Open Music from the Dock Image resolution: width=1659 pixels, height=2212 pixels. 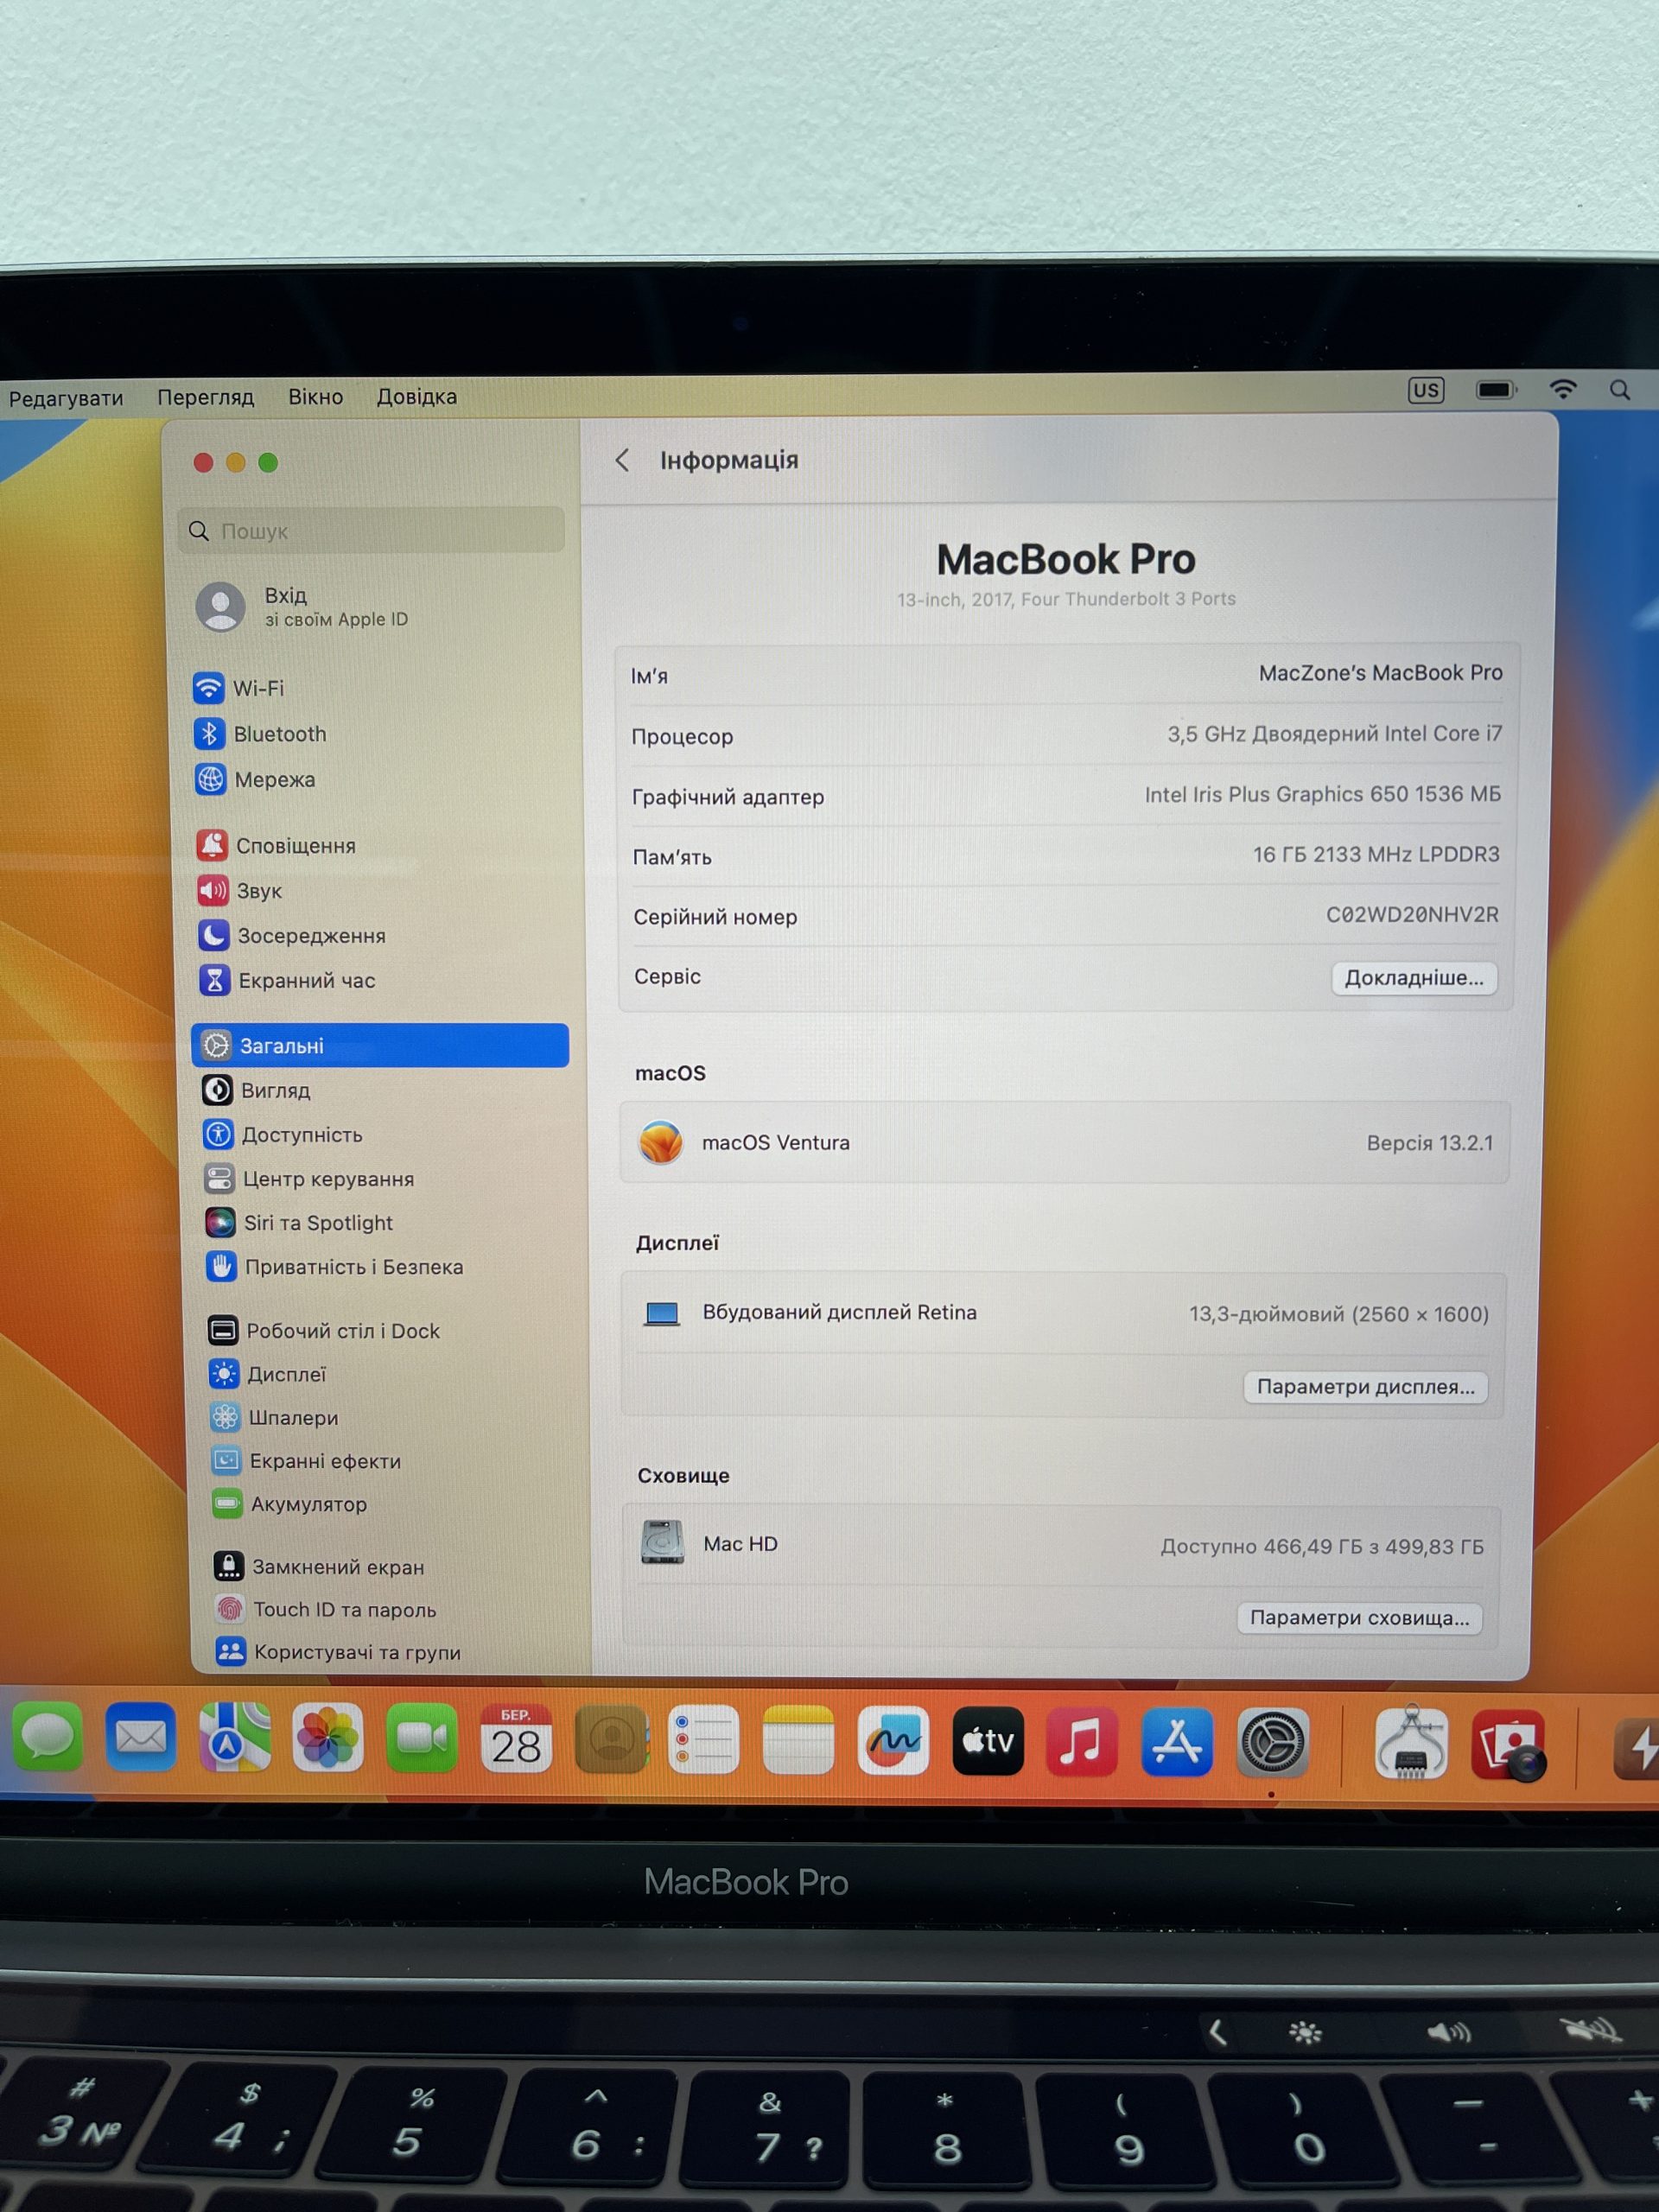(x=1082, y=1742)
